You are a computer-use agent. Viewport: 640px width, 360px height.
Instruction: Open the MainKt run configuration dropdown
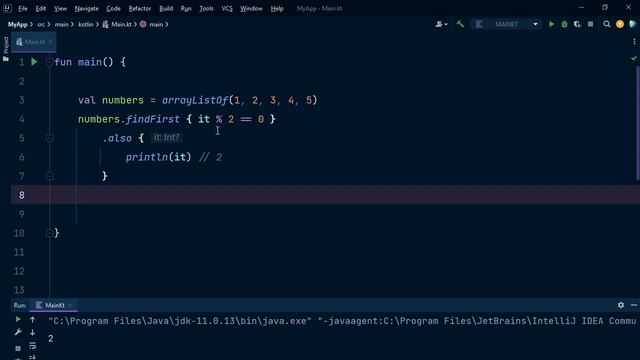[x=506, y=24]
